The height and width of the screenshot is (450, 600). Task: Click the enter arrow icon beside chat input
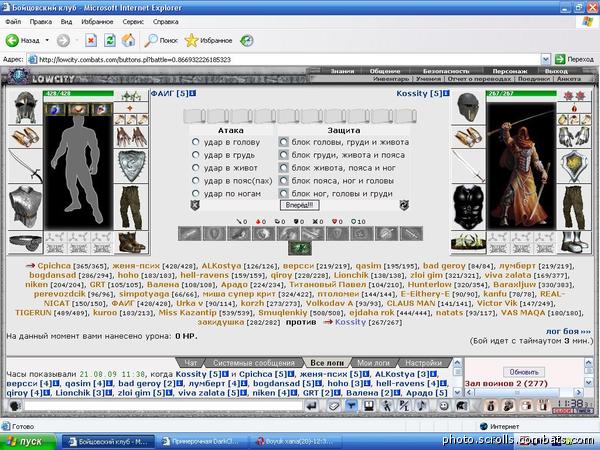[x=312, y=405]
